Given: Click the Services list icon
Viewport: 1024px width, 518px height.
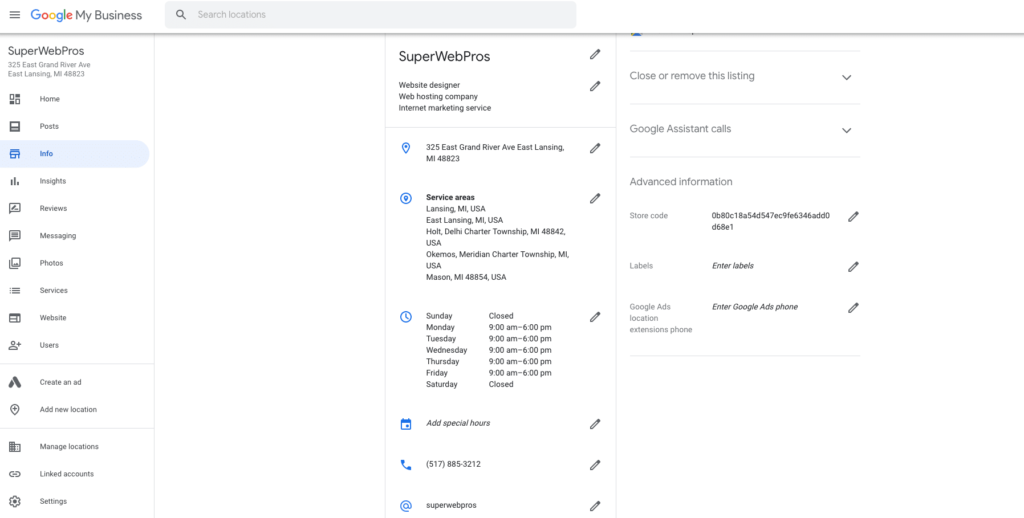Looking at the screenshot, I should point(14,291).
